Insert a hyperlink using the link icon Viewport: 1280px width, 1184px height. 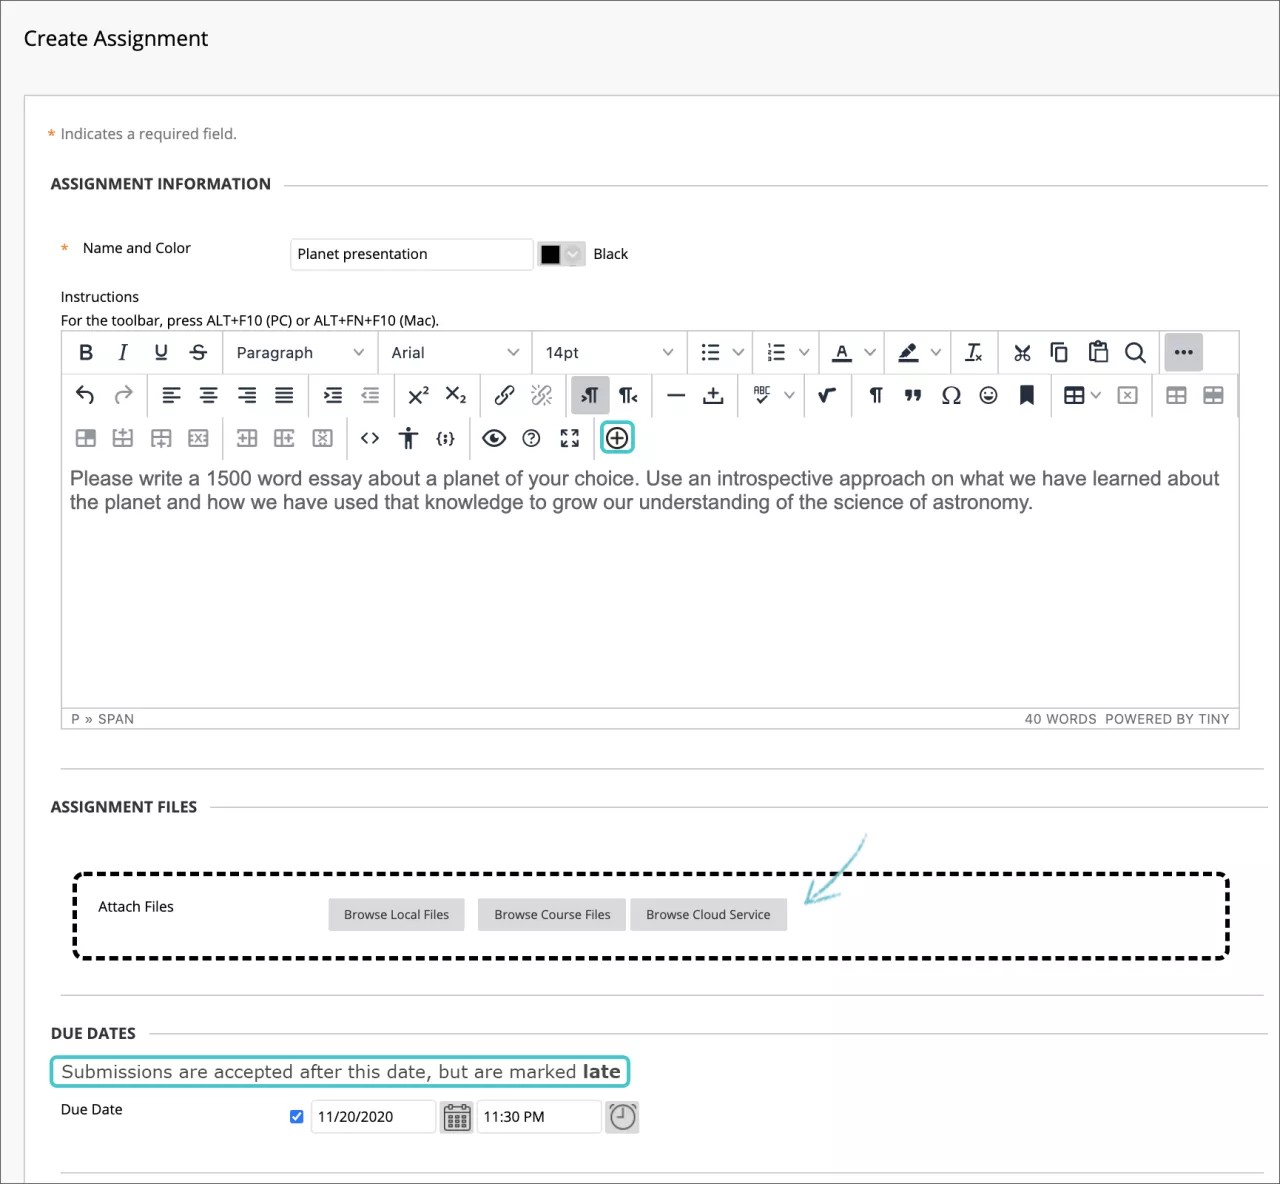pyautogui.click(x=503, y=395)
